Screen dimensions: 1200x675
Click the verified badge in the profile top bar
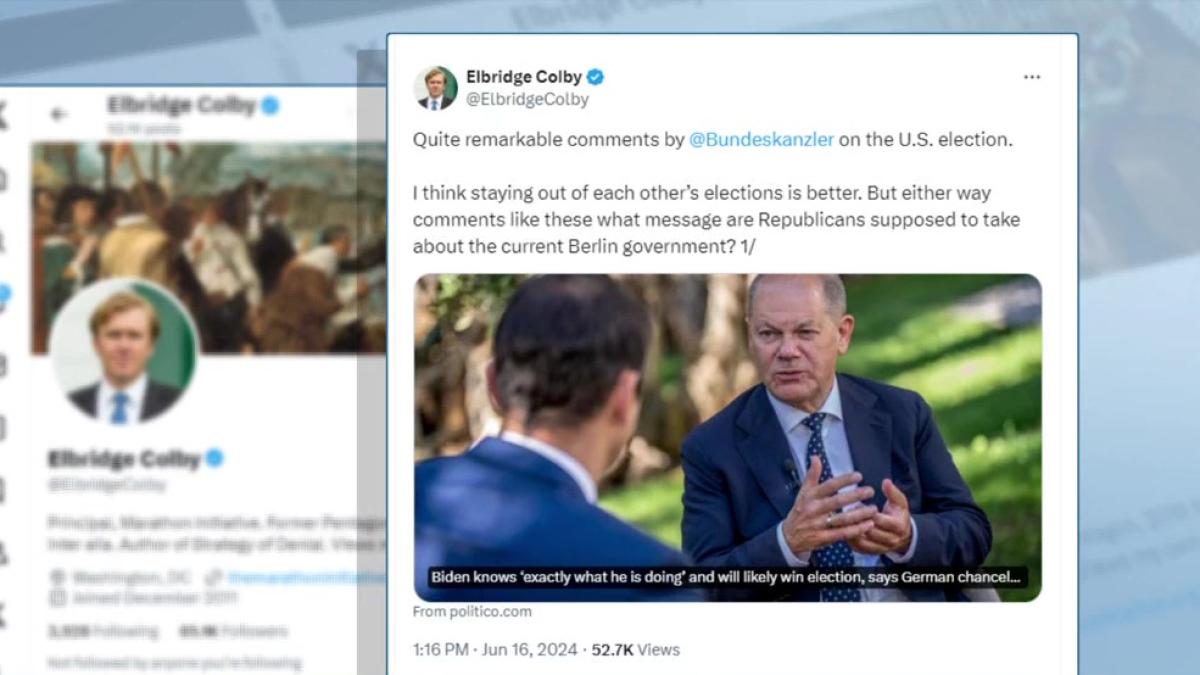270,105
